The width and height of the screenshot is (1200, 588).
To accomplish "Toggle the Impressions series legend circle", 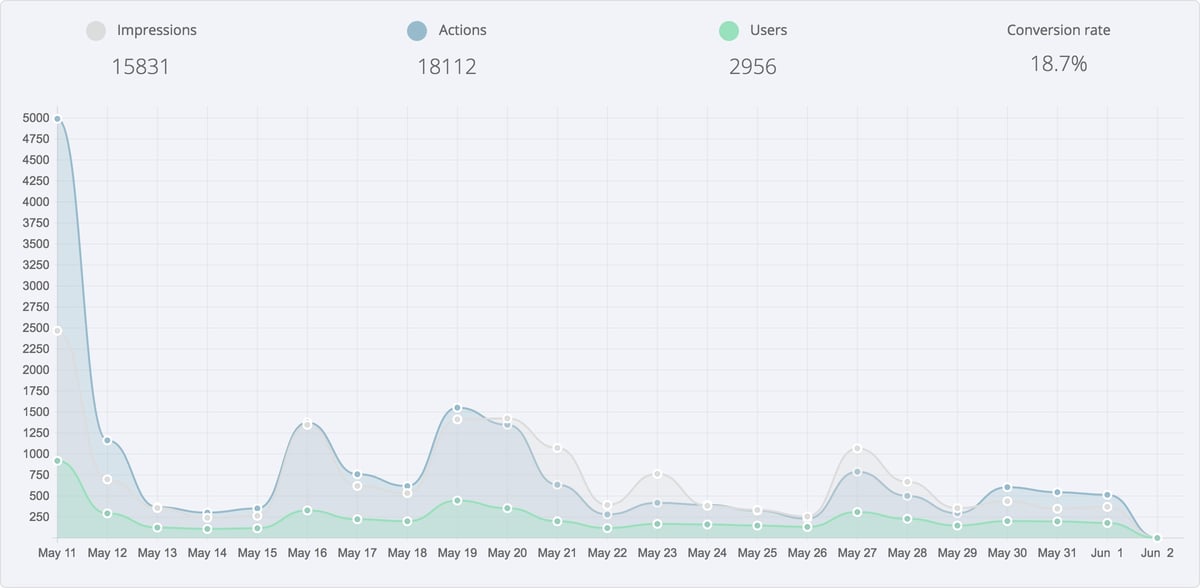I will click(96, 31).
